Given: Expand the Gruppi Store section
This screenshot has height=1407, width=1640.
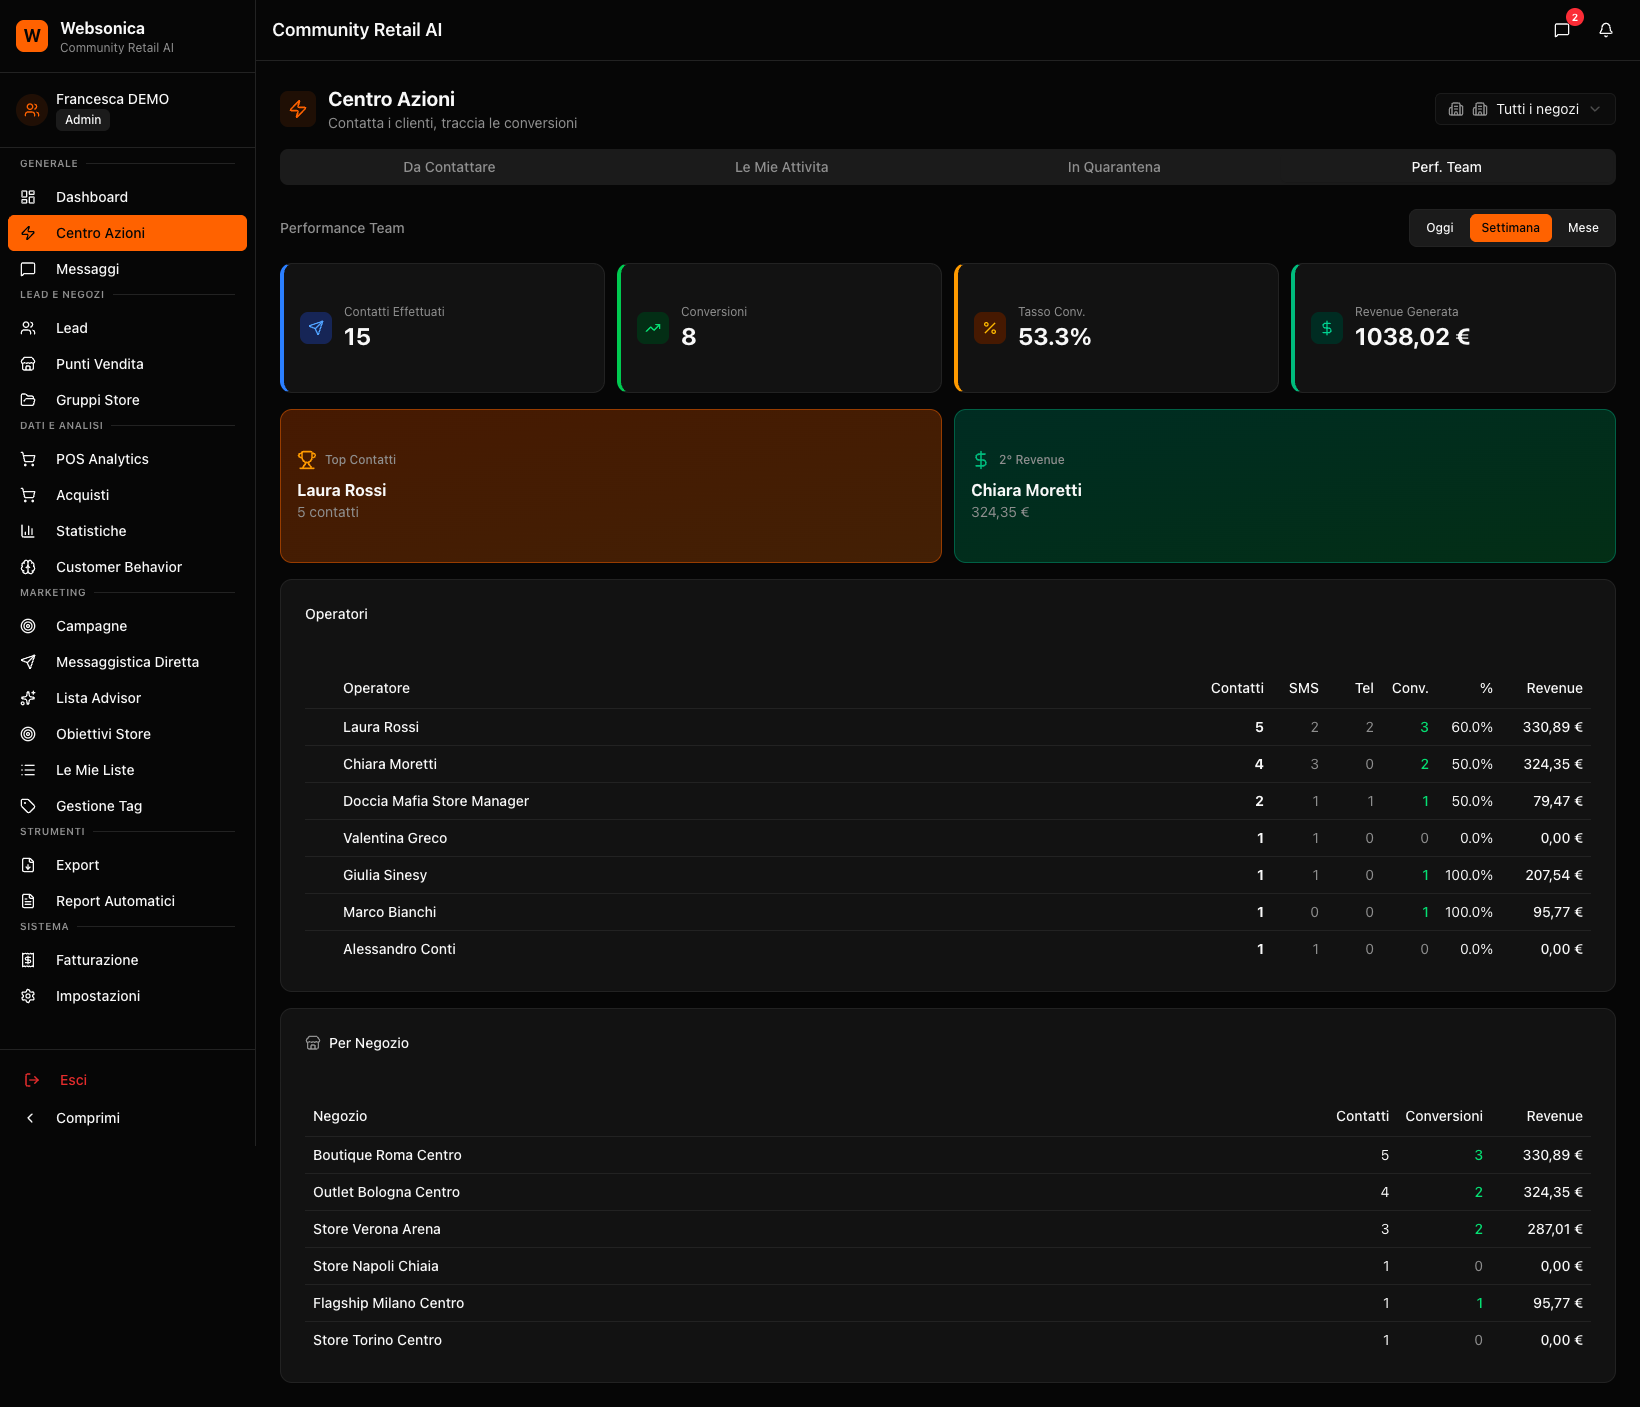Looking at the screenshot, I should pos(96,399).
